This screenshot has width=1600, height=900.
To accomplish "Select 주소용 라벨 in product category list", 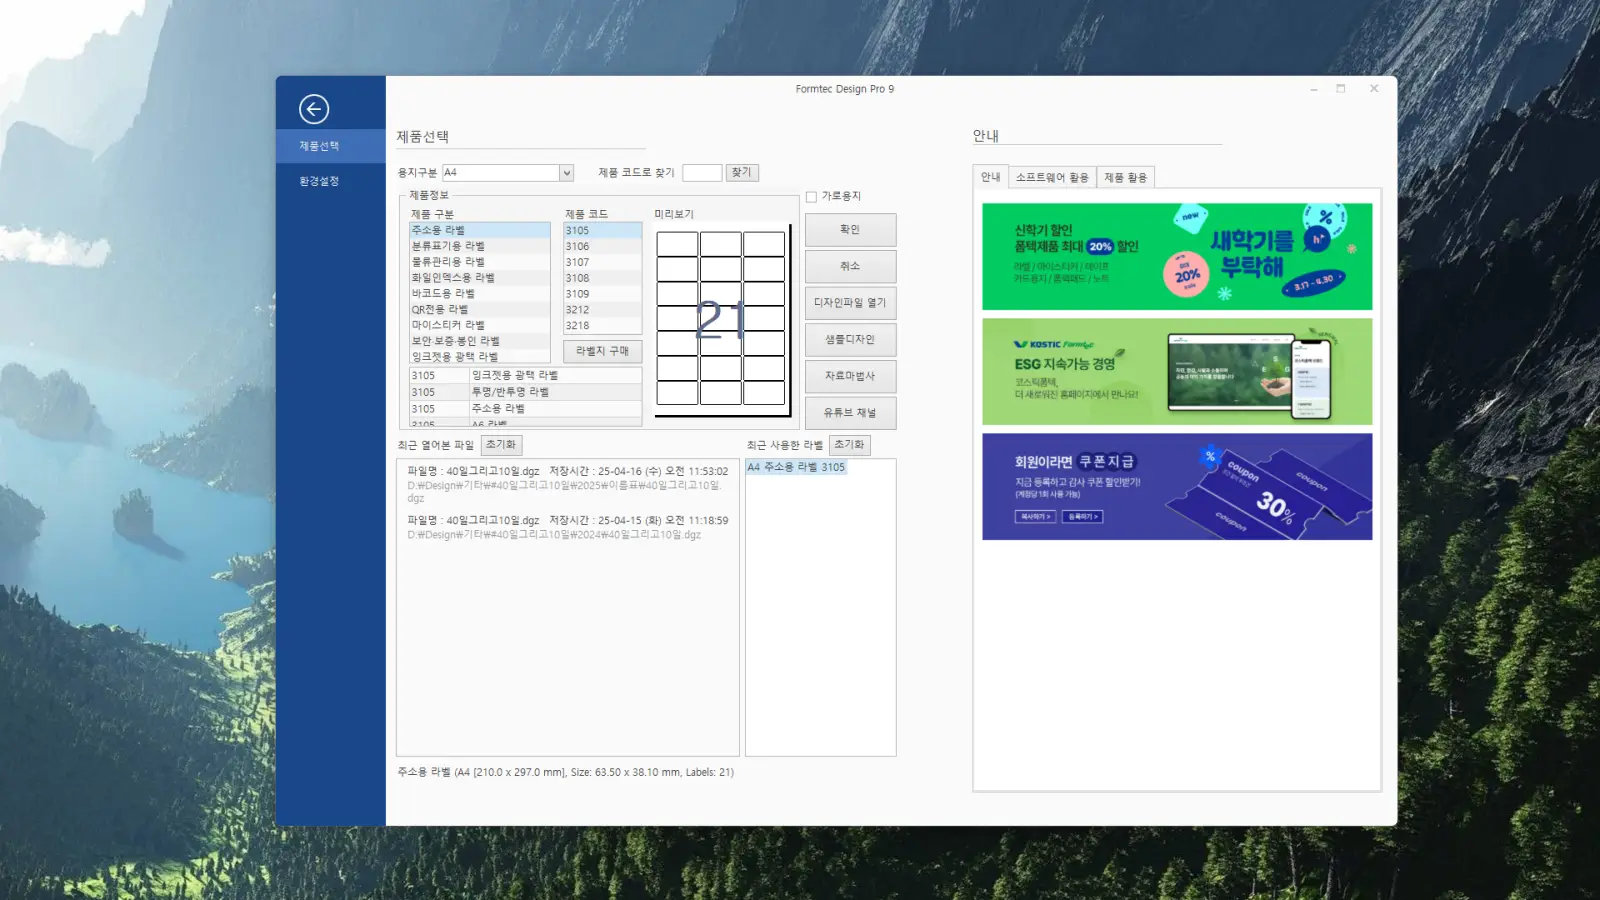I will (x=480, y=230).
